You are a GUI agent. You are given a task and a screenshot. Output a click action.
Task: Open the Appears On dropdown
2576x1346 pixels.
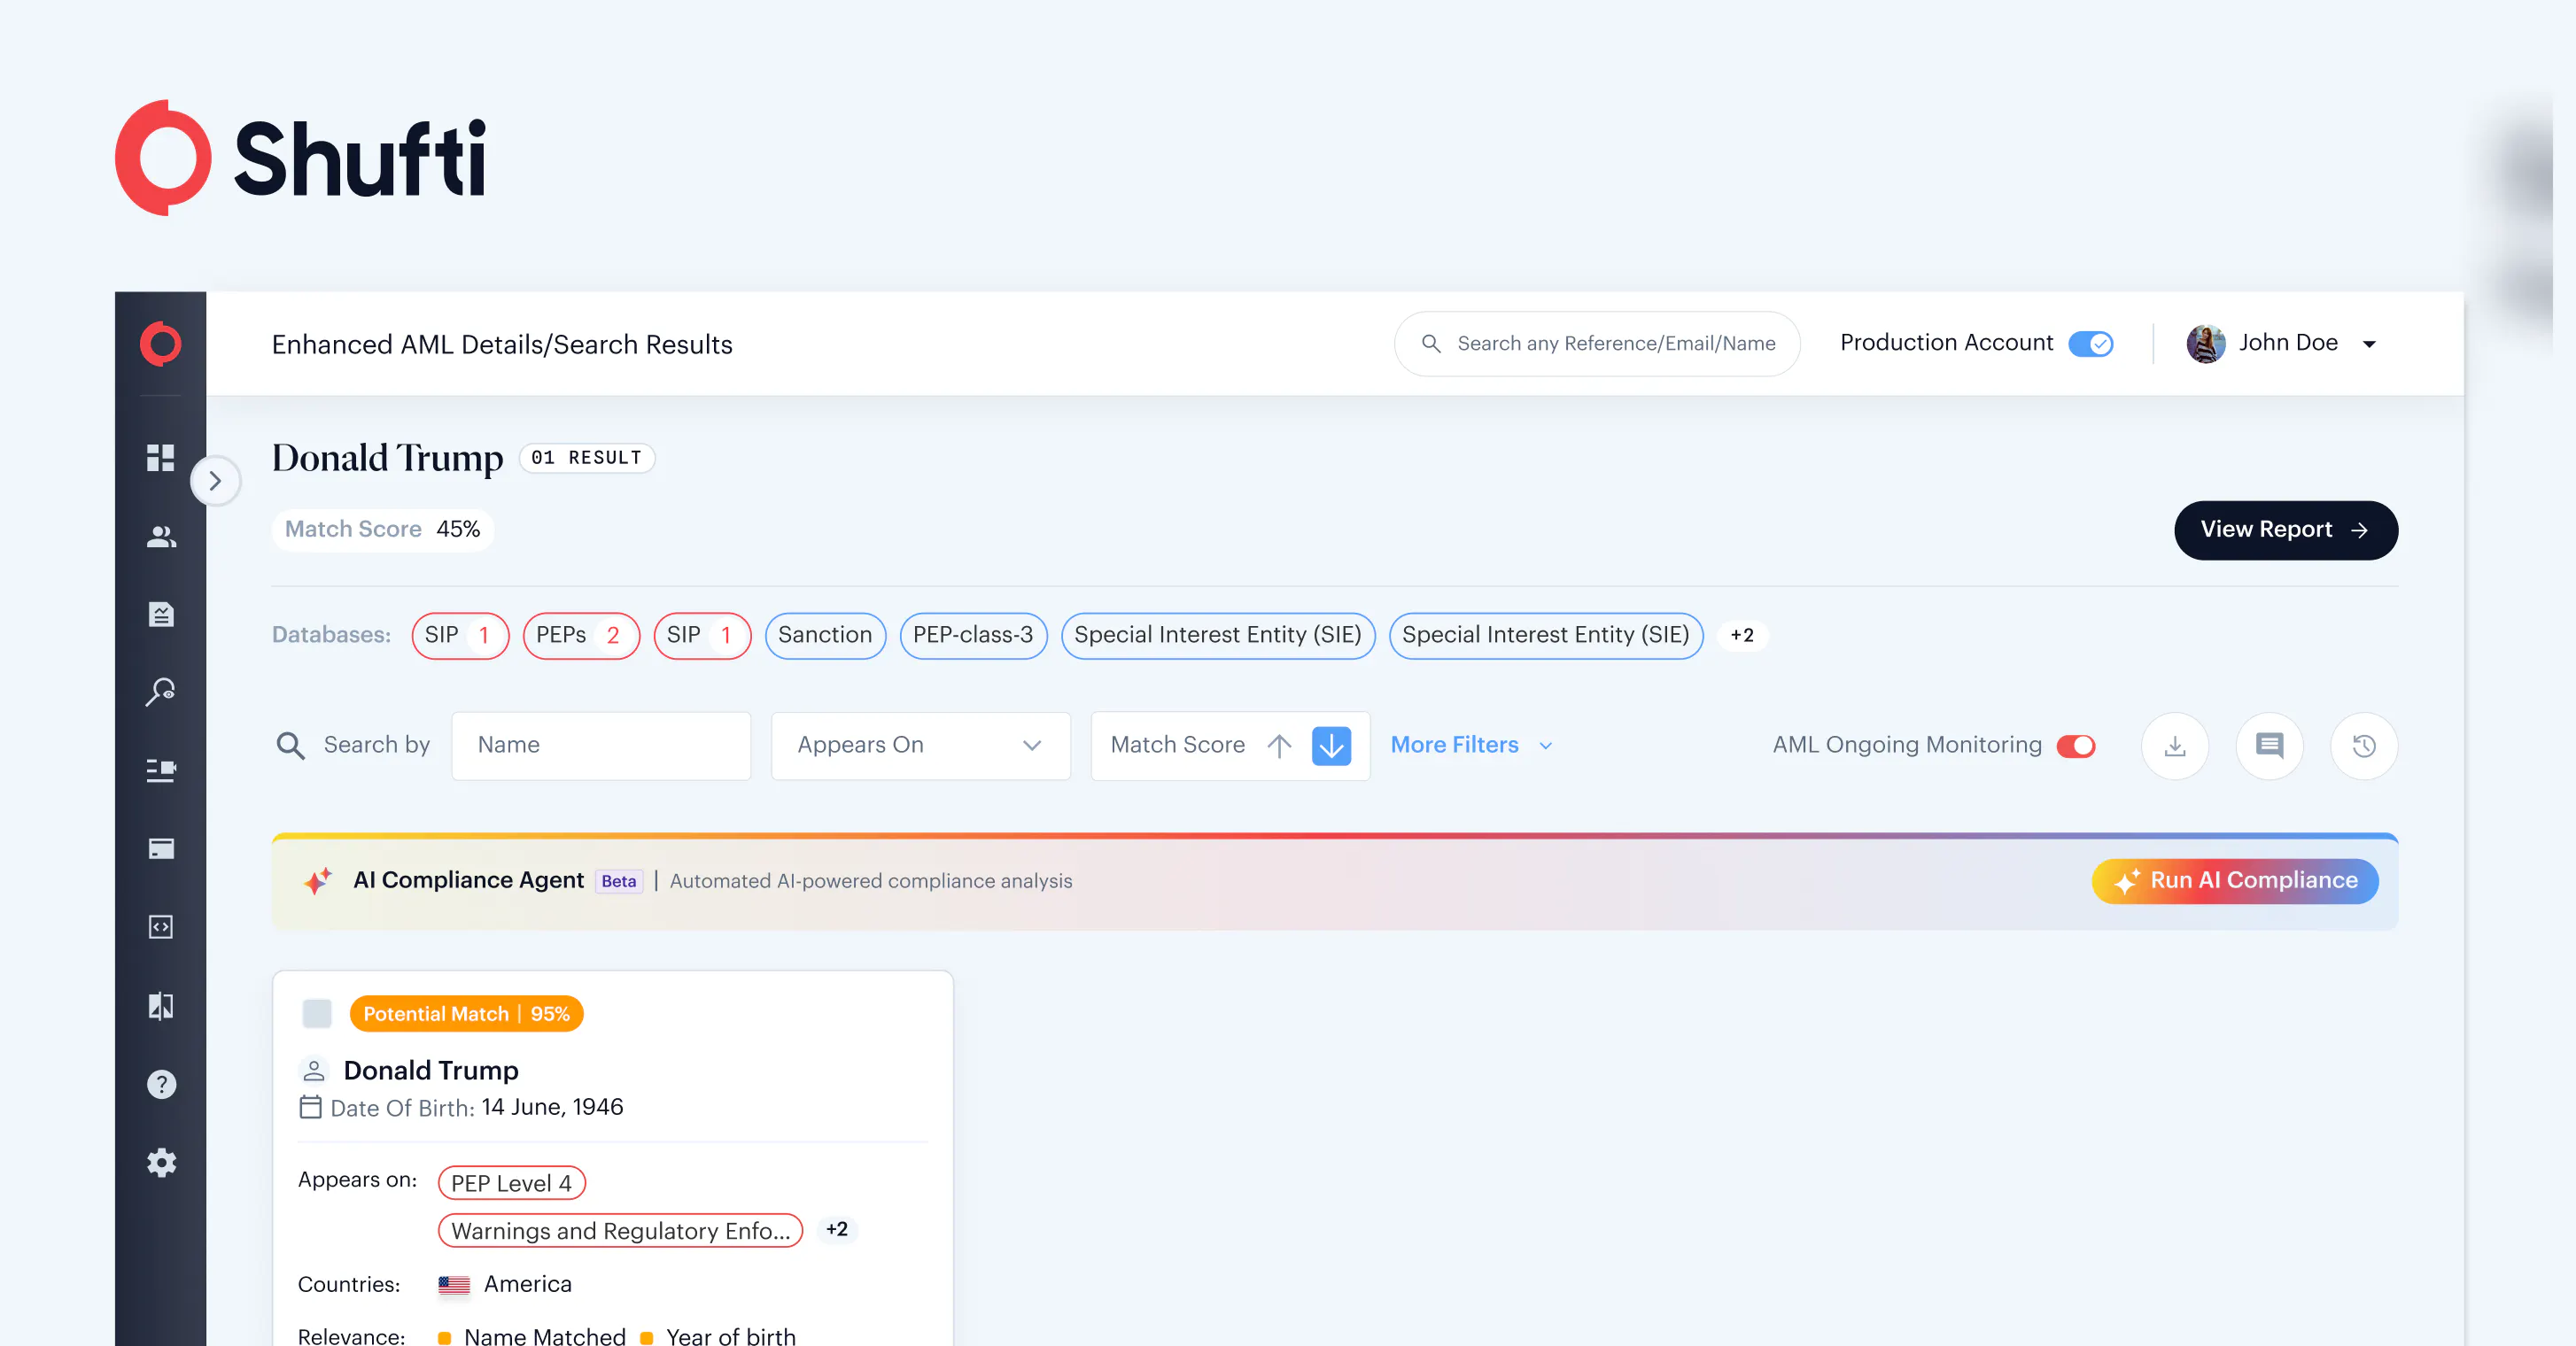(920, 746)
